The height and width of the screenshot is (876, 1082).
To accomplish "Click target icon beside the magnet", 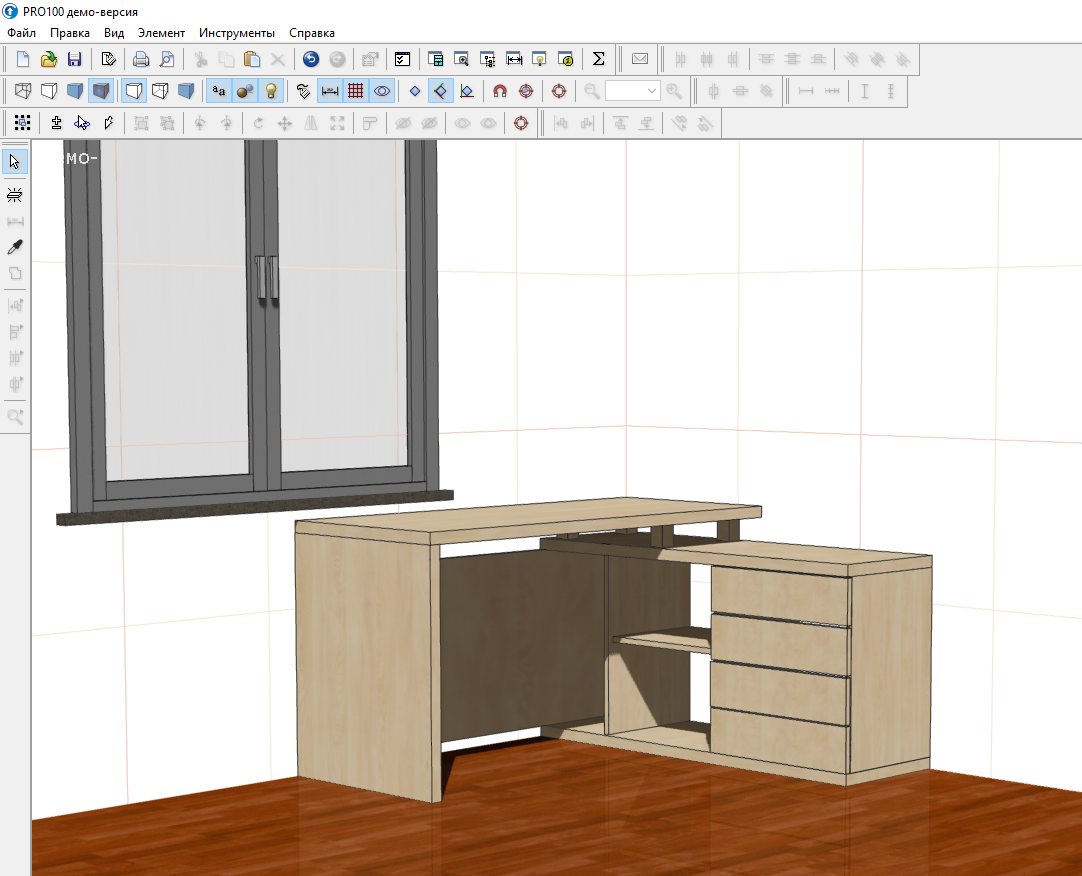I will pos(526,91).
